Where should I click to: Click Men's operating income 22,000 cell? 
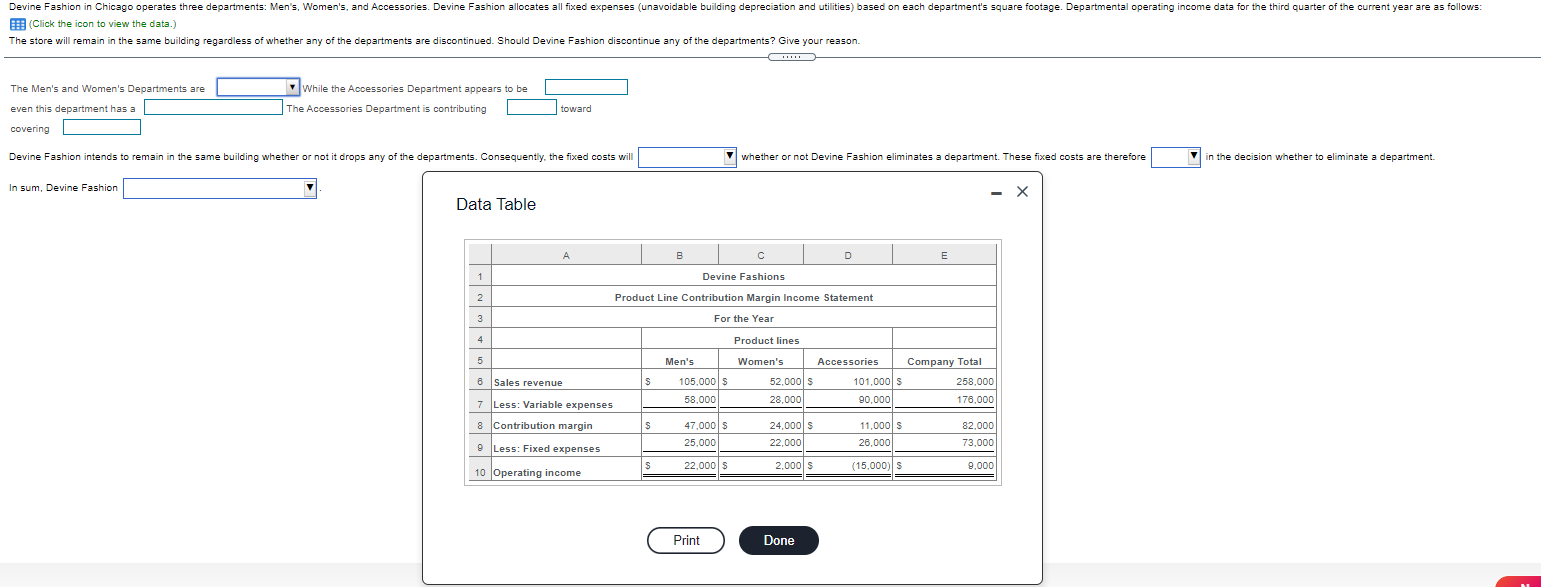coord(679,466)
